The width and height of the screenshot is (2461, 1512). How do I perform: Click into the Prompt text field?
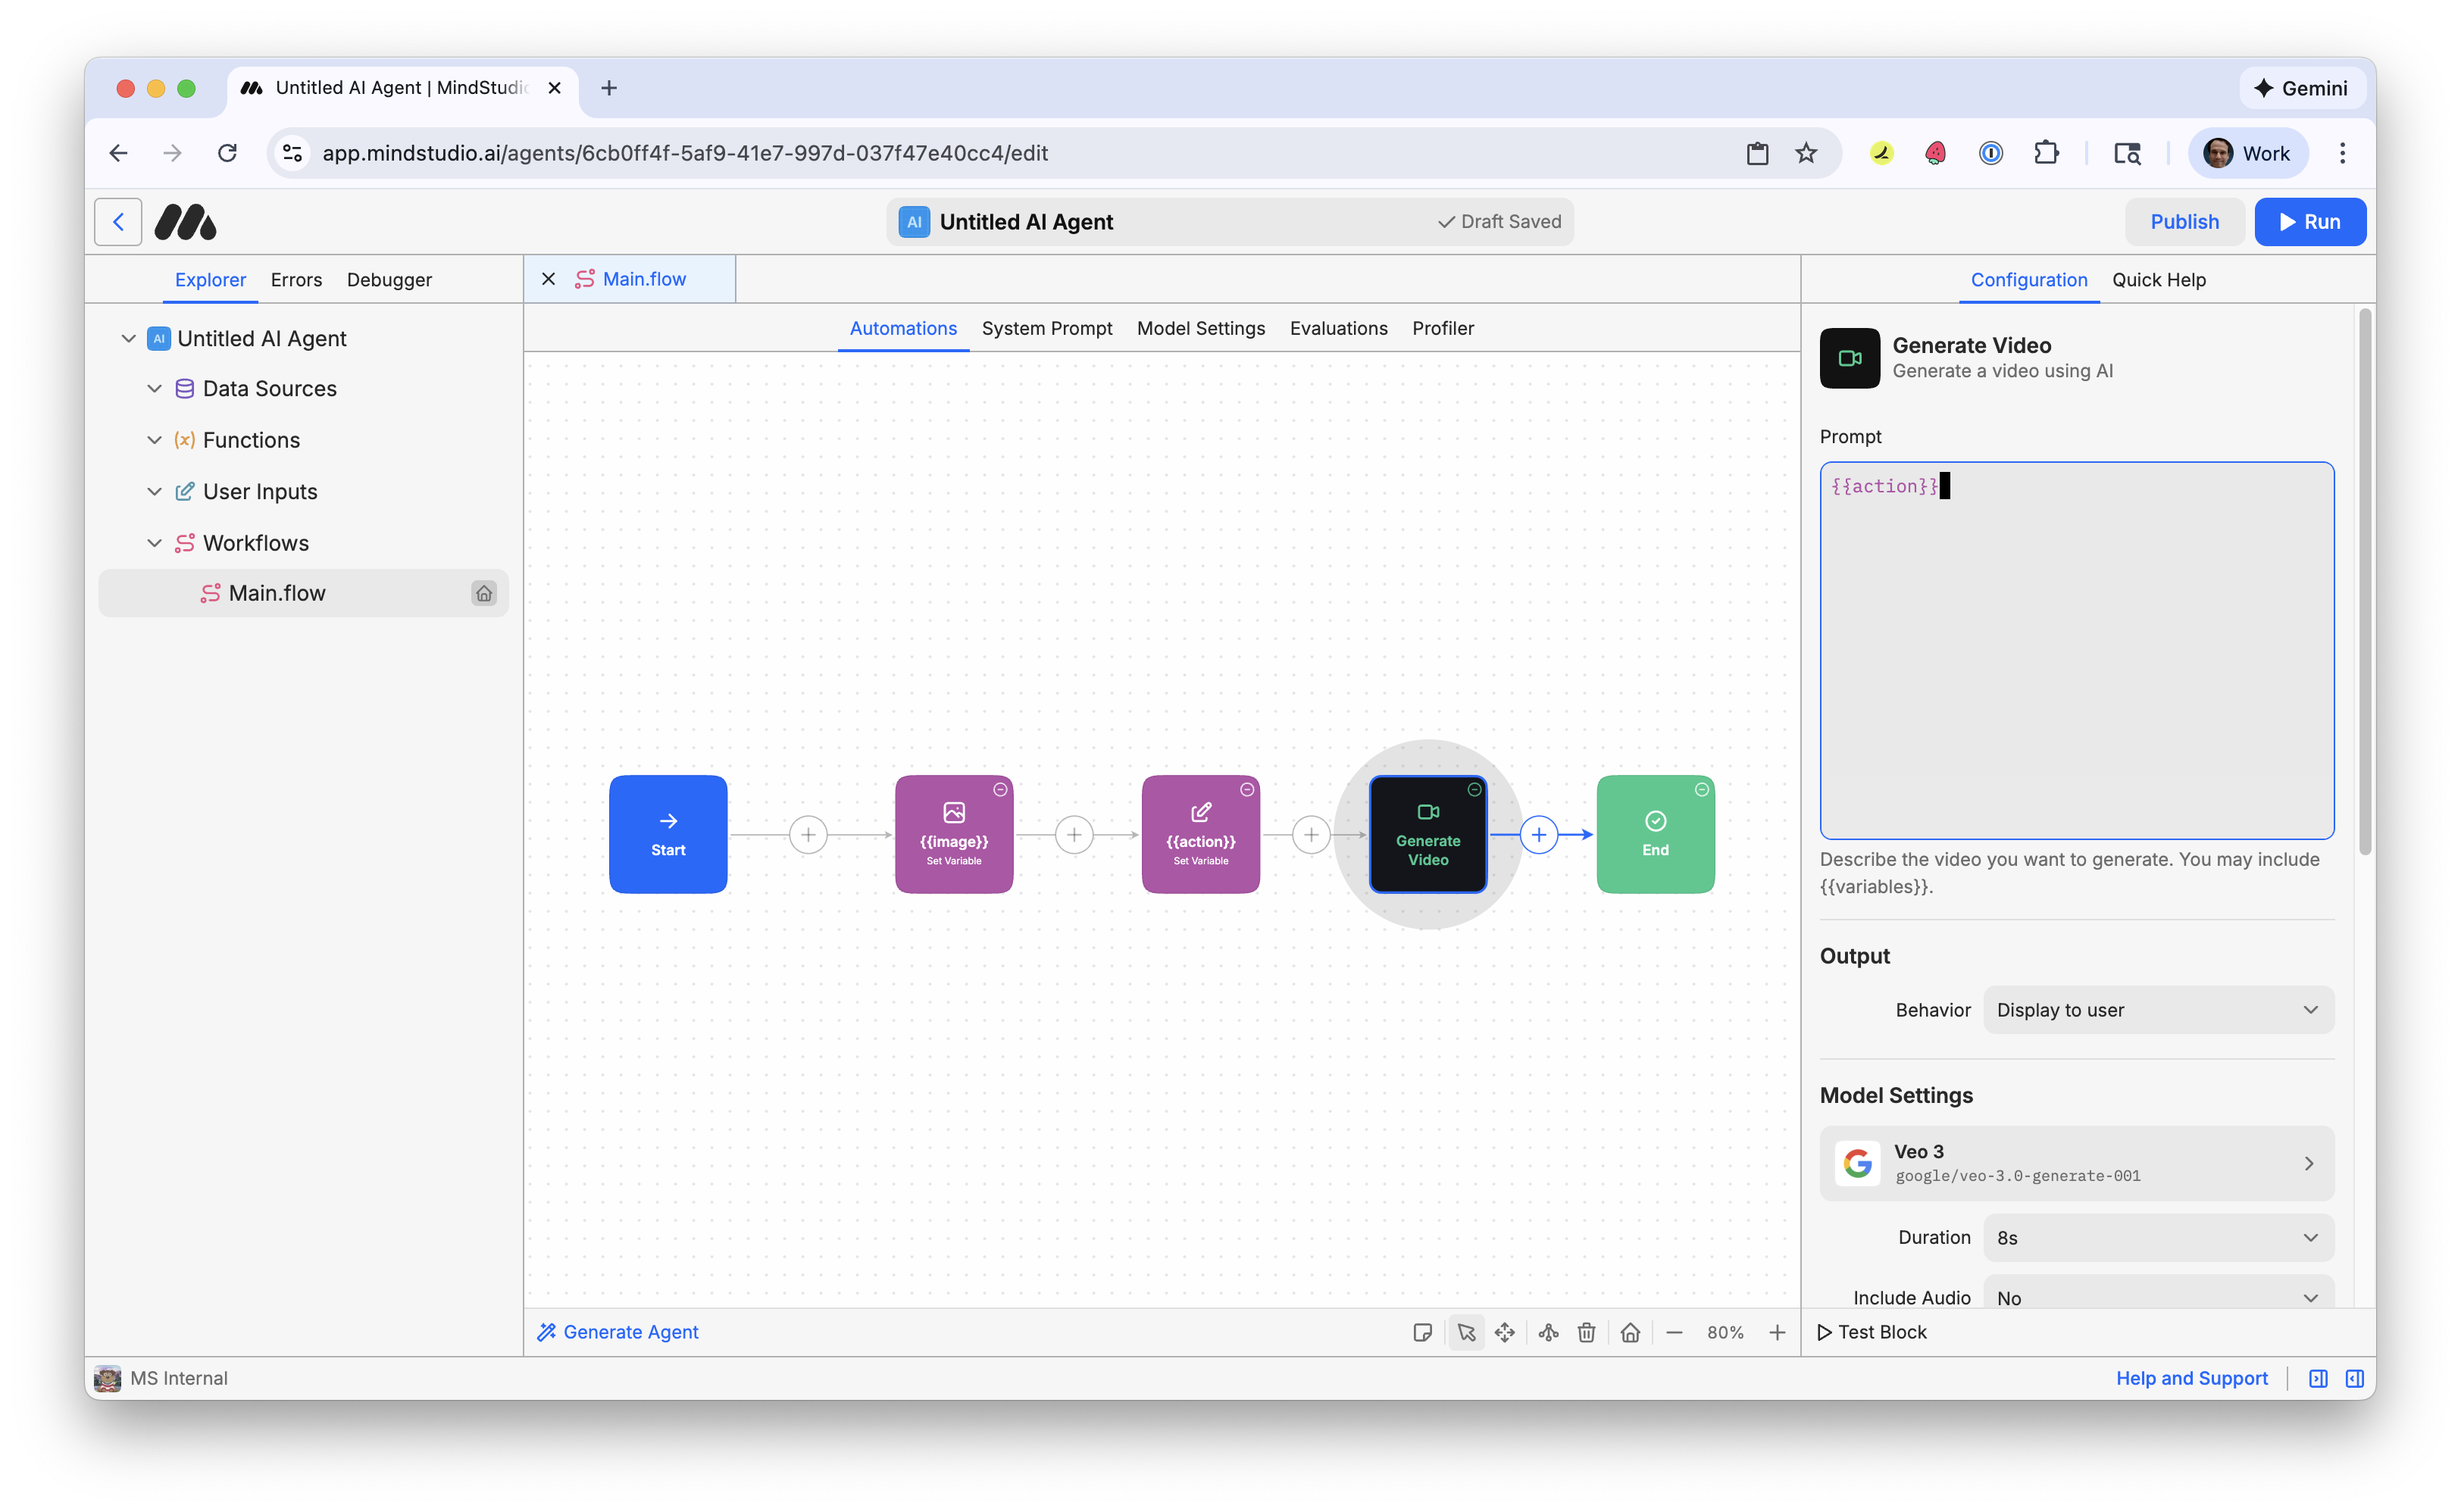tap(2076, 650)
